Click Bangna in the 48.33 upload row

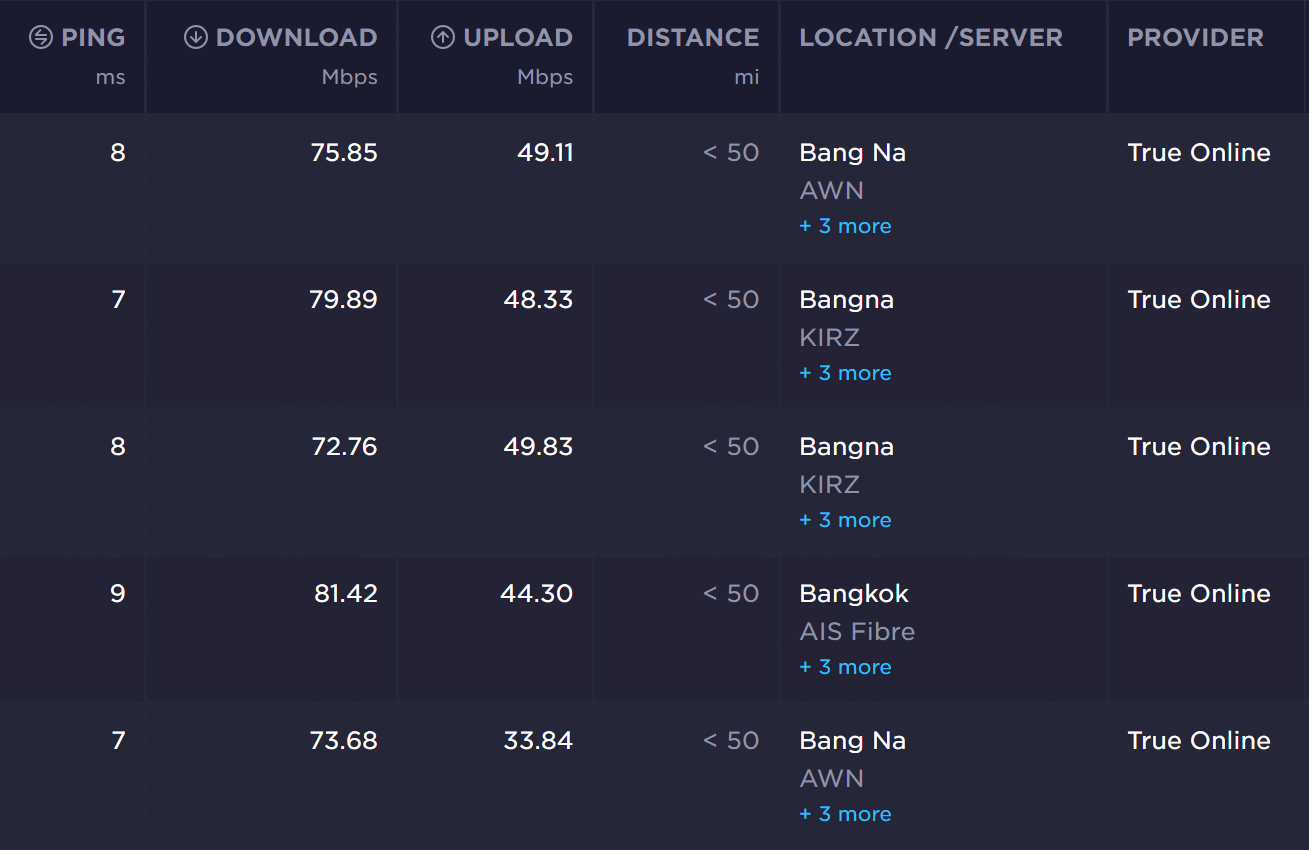[847, 300]
